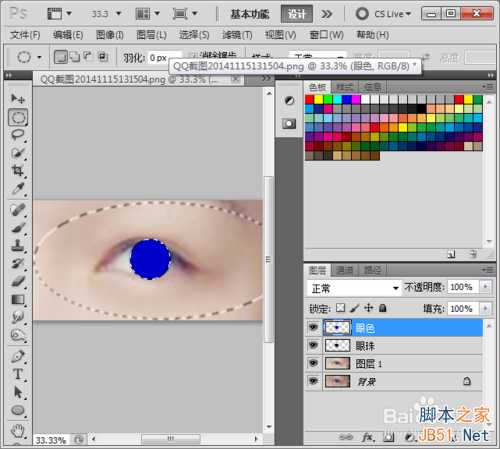Select the Crop tool

coord(17,171)
